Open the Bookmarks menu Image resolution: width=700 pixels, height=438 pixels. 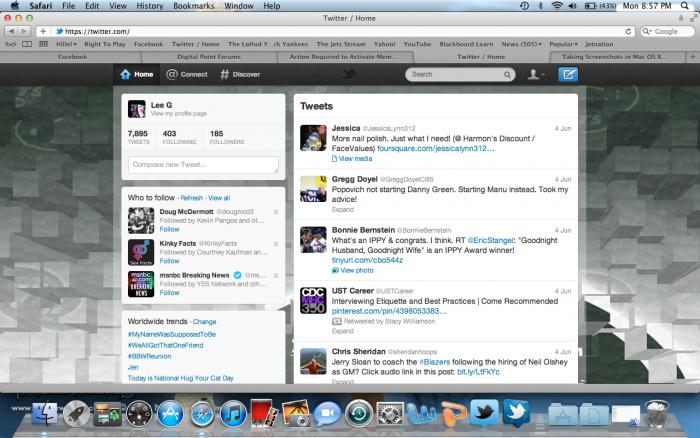coord(193,6)
